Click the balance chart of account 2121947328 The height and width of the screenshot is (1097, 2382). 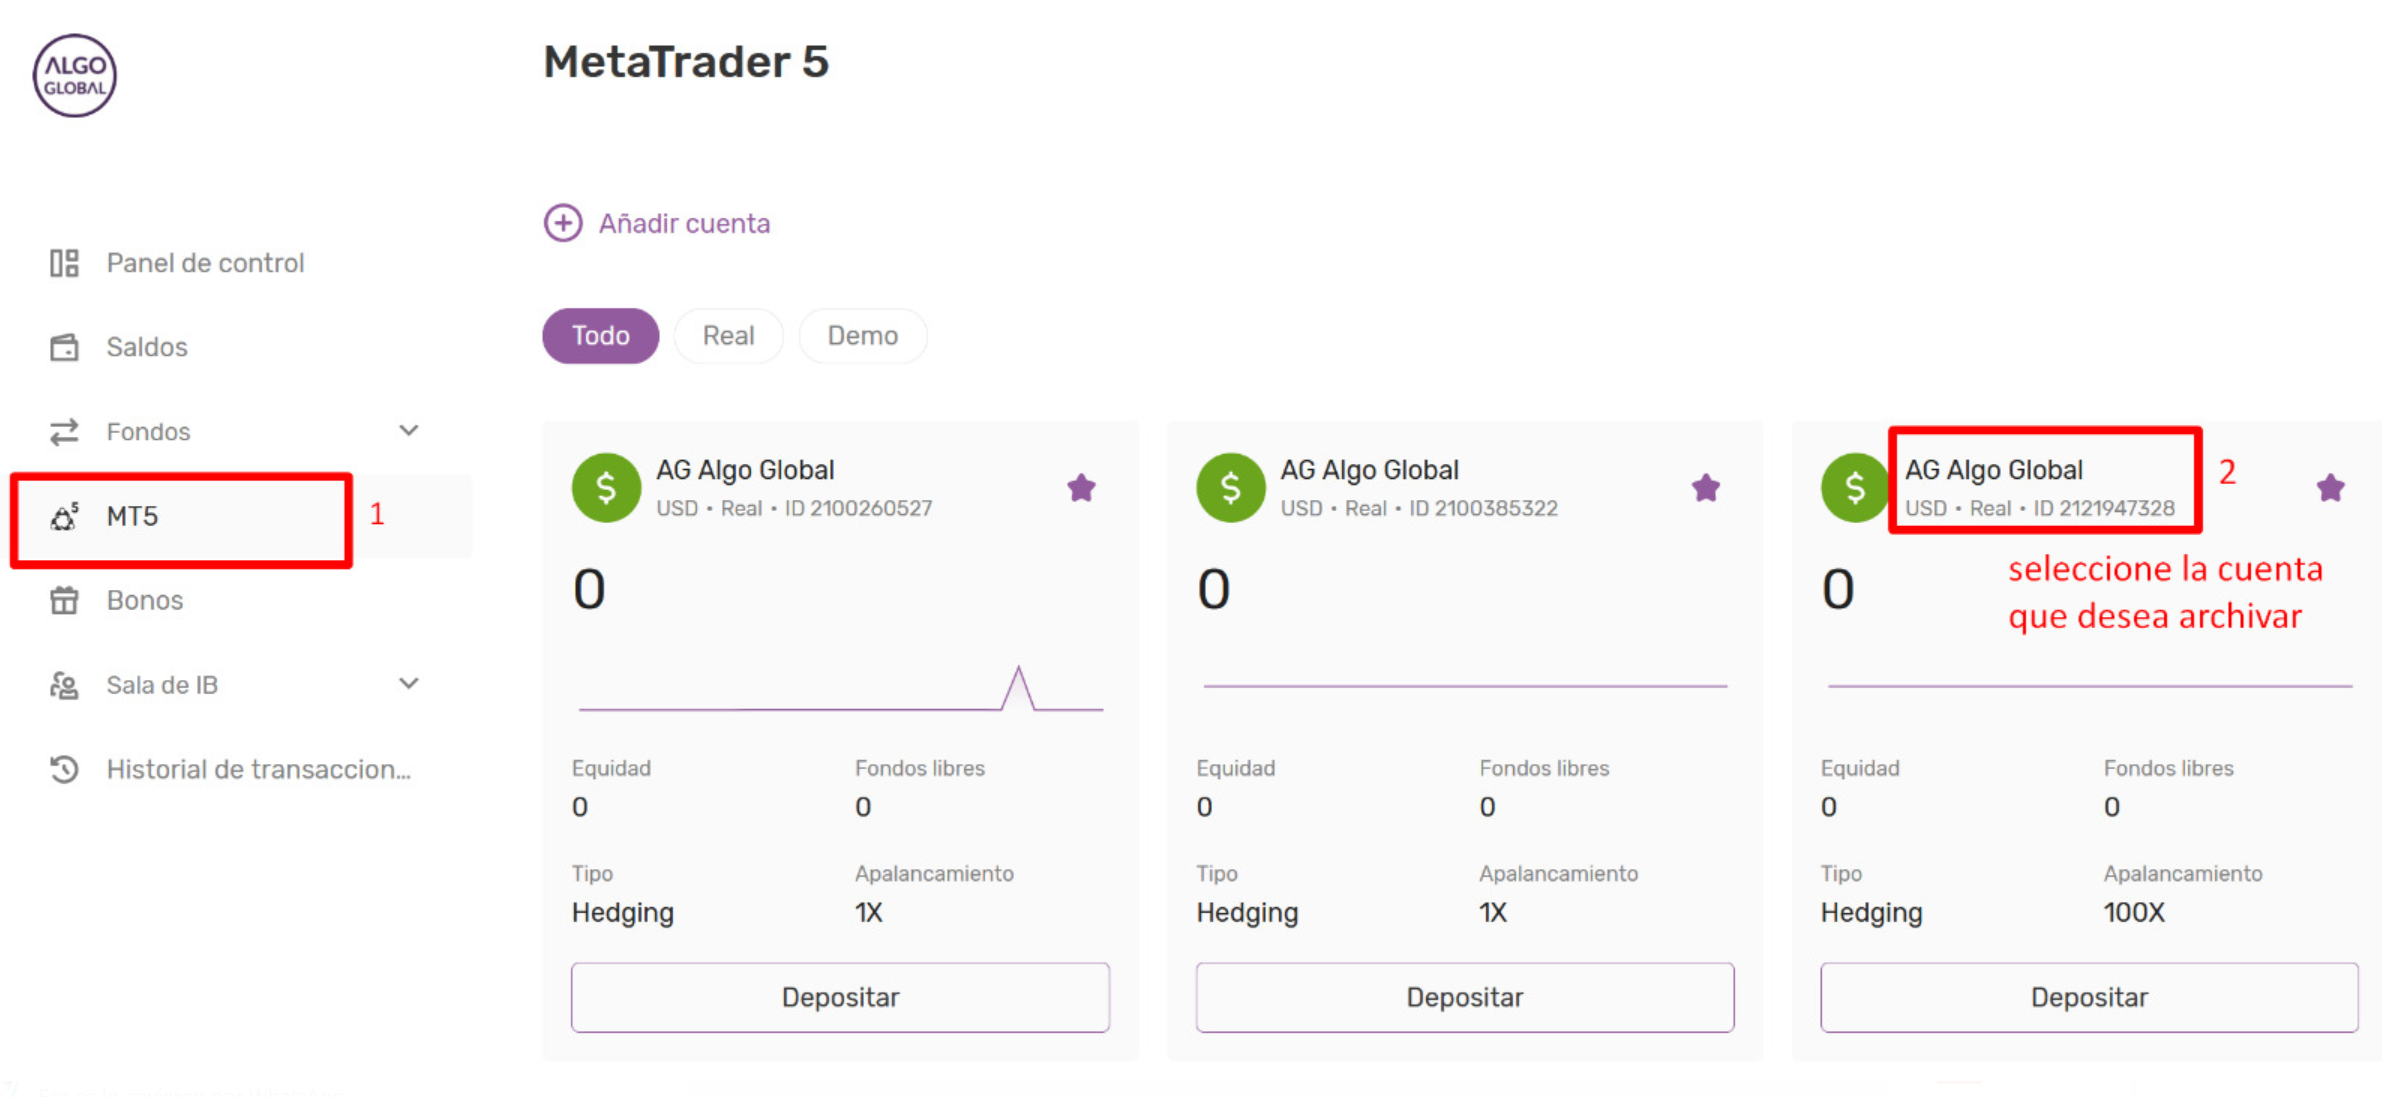tap(2090, 686)
